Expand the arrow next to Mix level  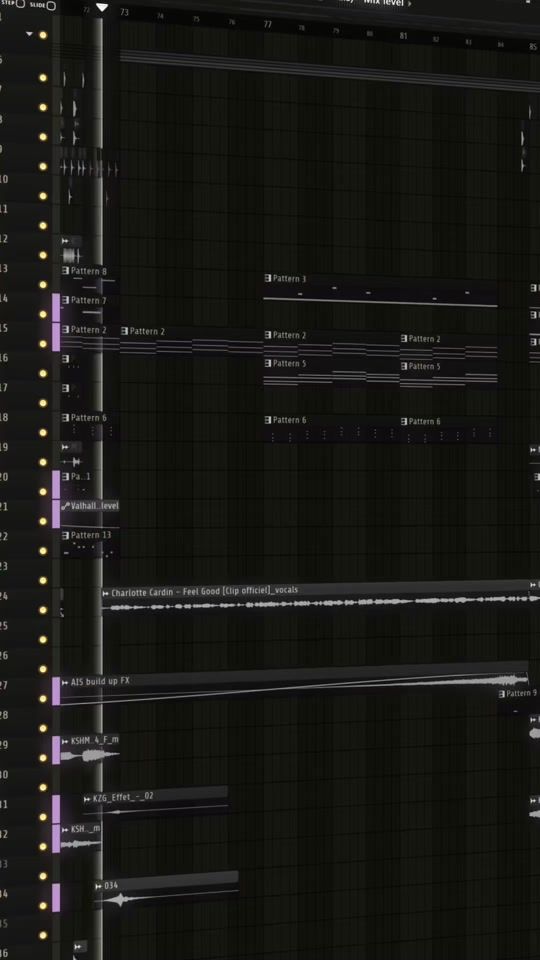click(x=410, y=4)
